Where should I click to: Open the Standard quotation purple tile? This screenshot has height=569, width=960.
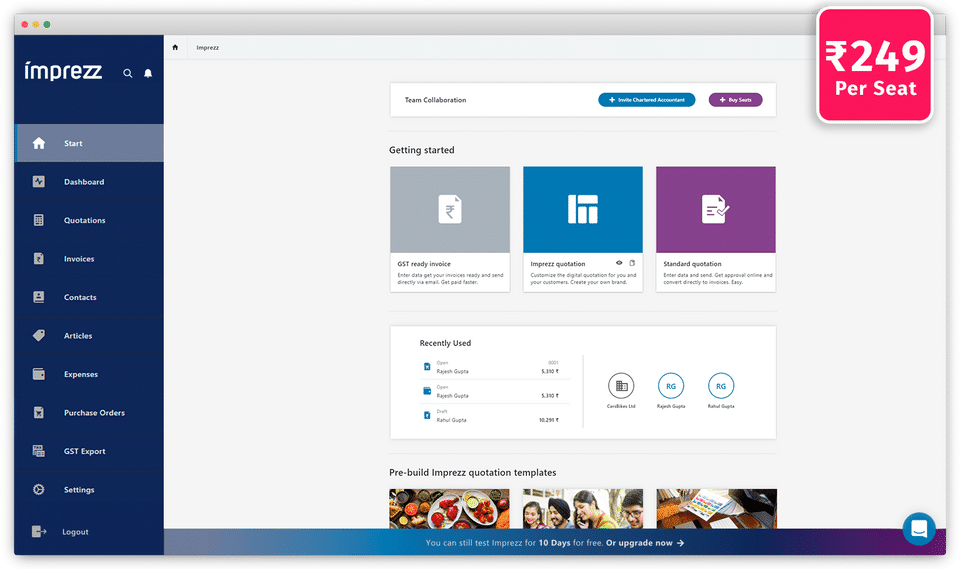(x=716, y=209)
